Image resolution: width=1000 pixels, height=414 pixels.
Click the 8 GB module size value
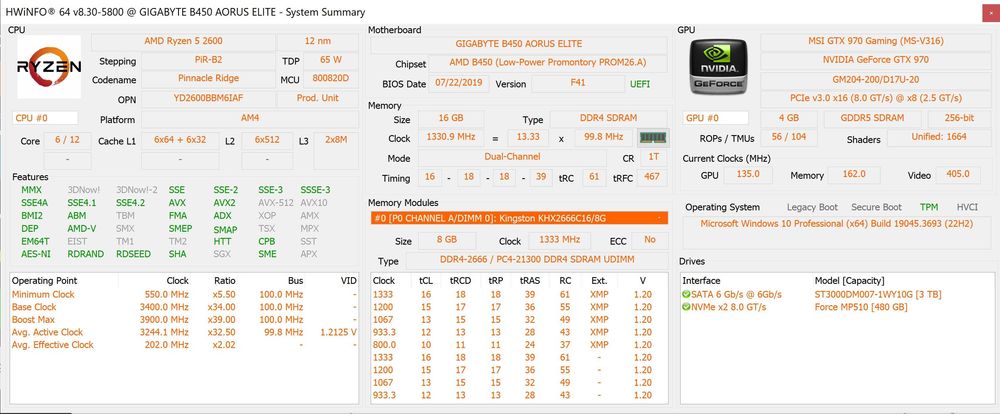446,240
